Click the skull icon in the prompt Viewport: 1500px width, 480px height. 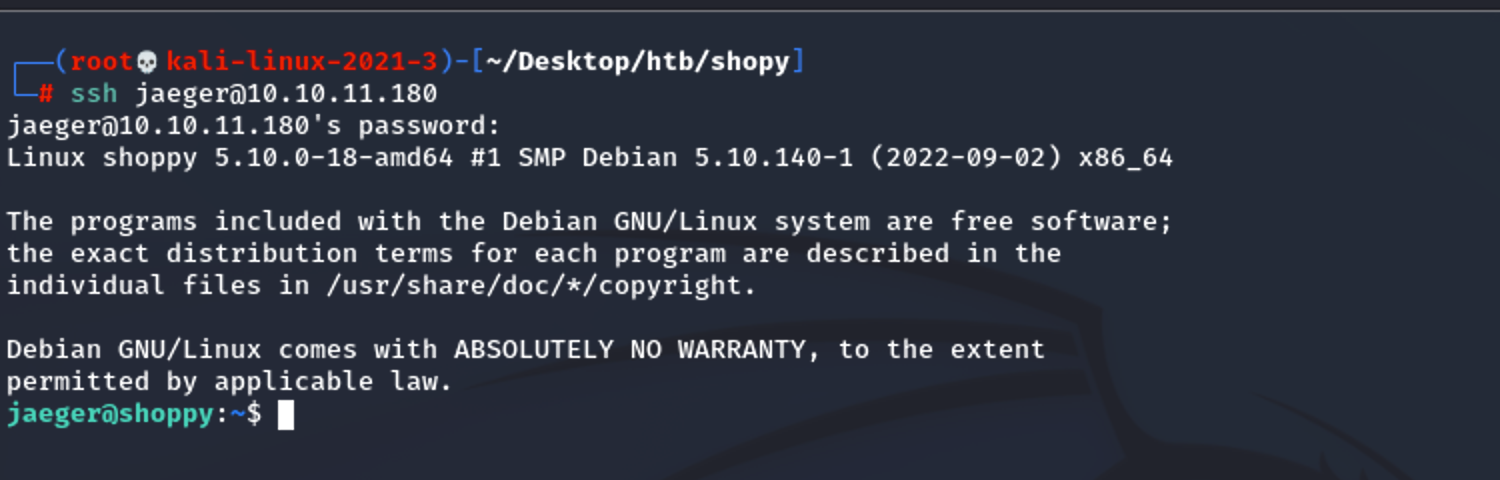147,63
